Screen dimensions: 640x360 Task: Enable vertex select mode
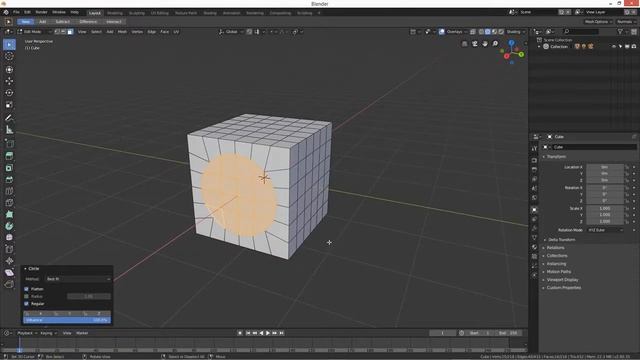tap(57, 31)
